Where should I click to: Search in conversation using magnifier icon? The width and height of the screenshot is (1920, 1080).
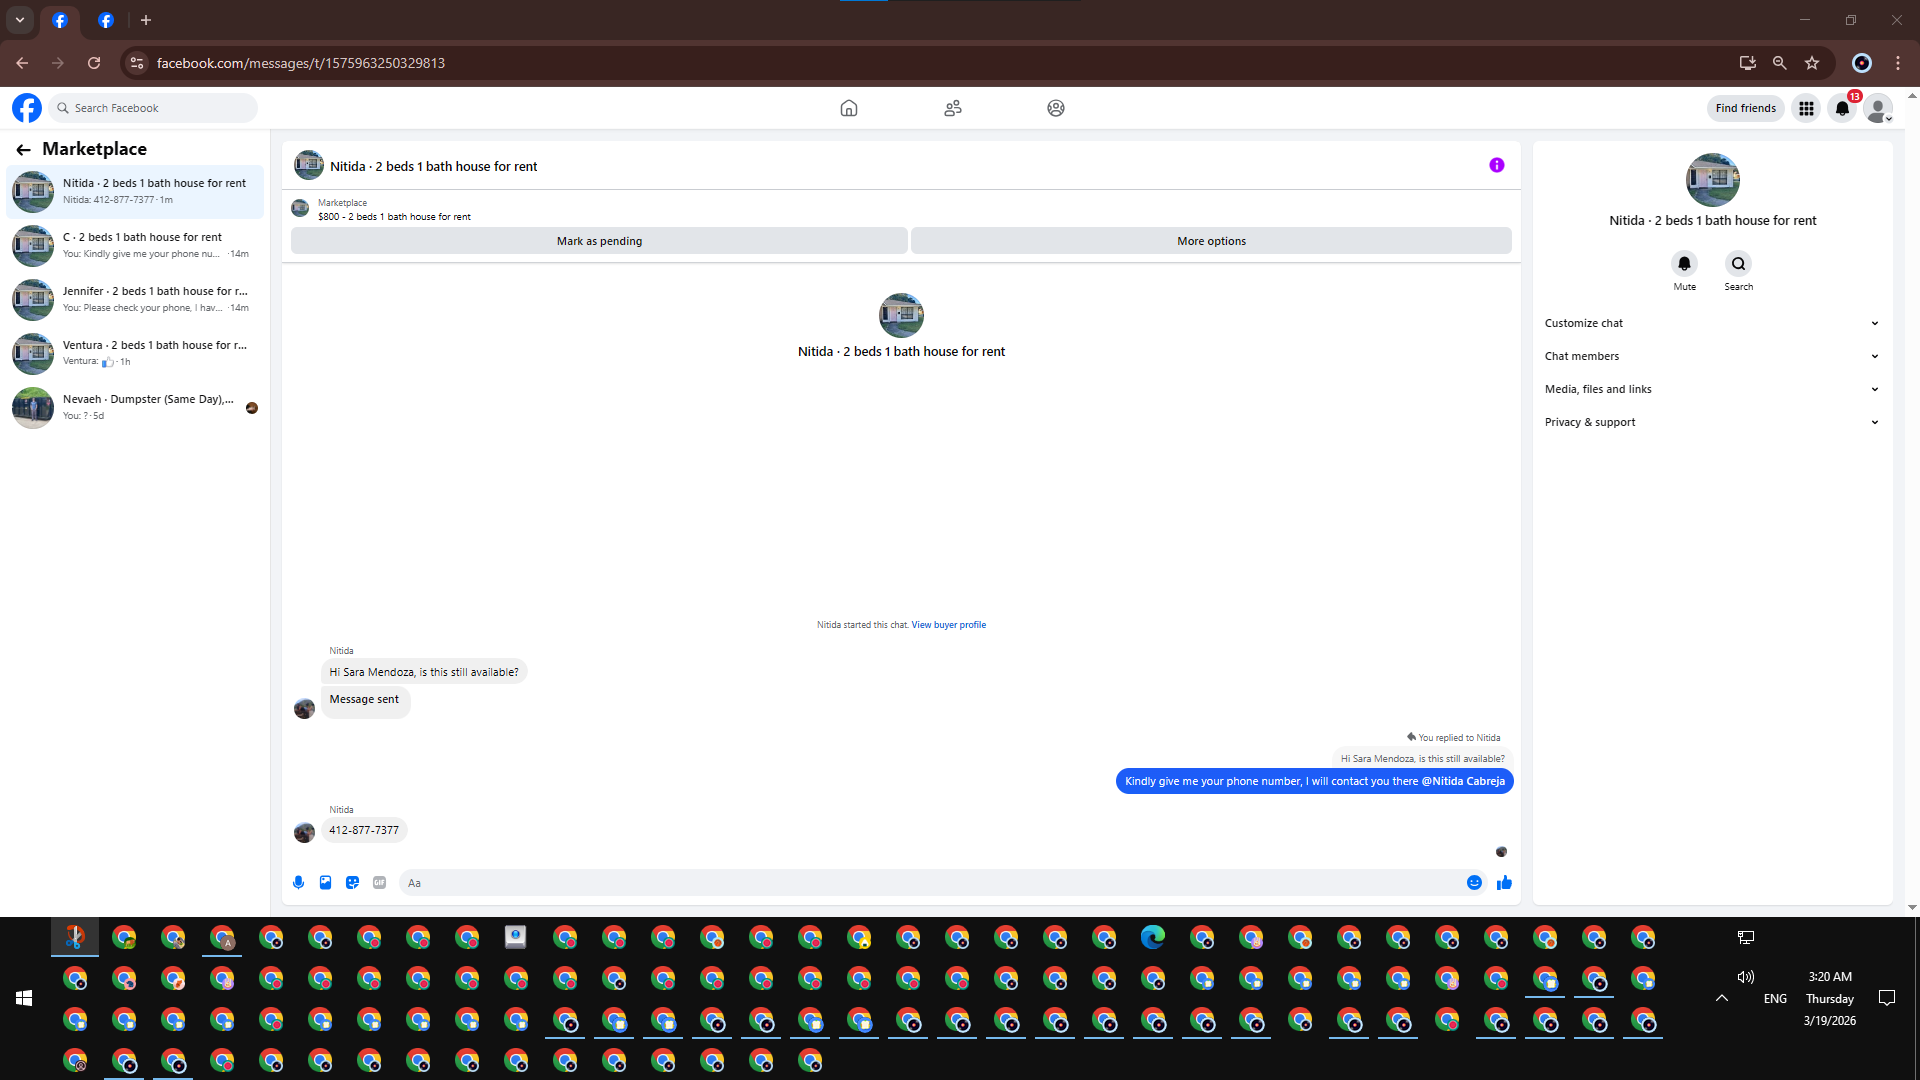click(1738, 264)
